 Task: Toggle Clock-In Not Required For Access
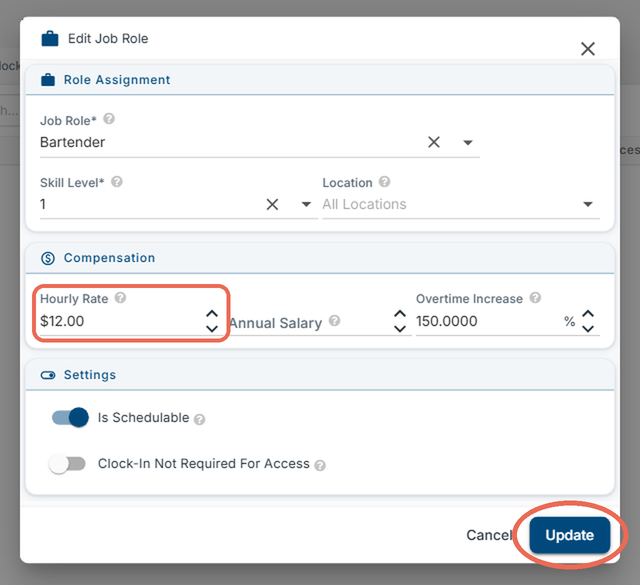[67, 464]
